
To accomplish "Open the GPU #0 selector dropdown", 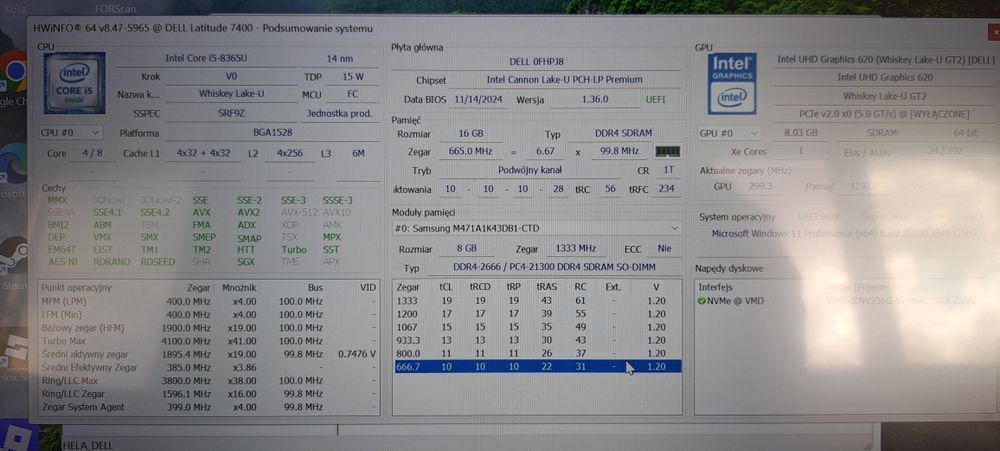I will tap(729, 133).
